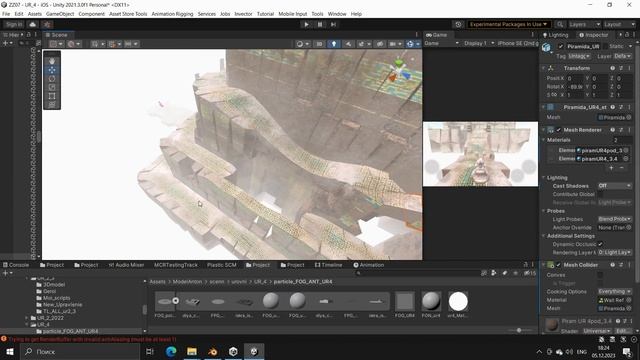This screenshot has height=360, width=640.
Task: Open the Invector menu
Action: [x=243, y=14]
